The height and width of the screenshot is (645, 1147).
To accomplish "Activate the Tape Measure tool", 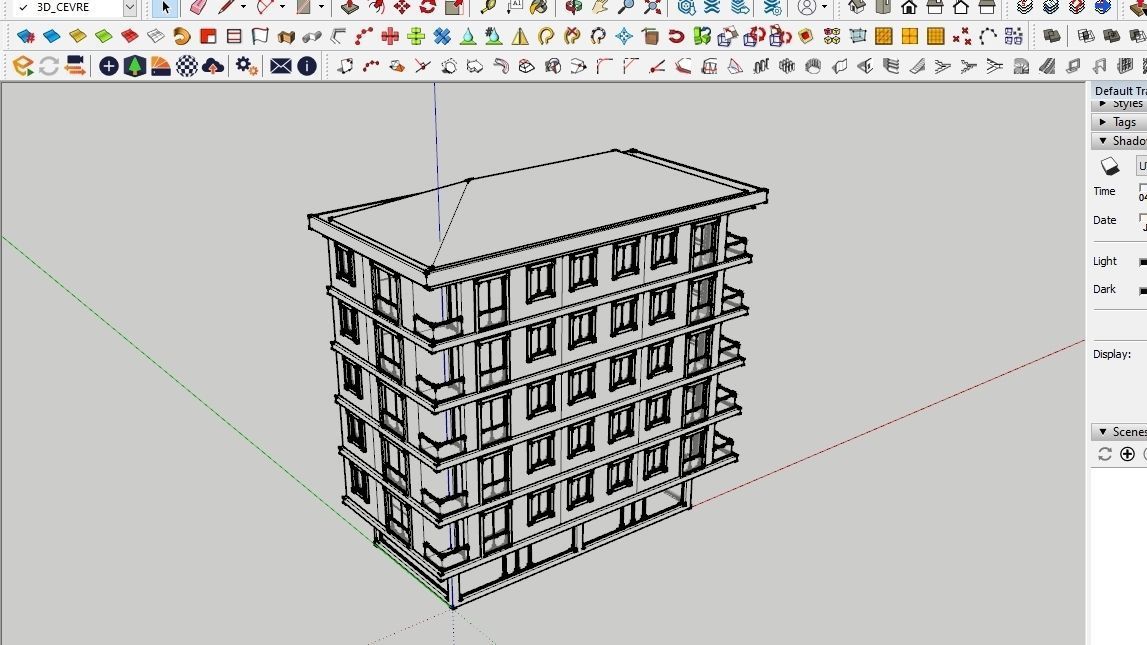I will coord(487,8).
